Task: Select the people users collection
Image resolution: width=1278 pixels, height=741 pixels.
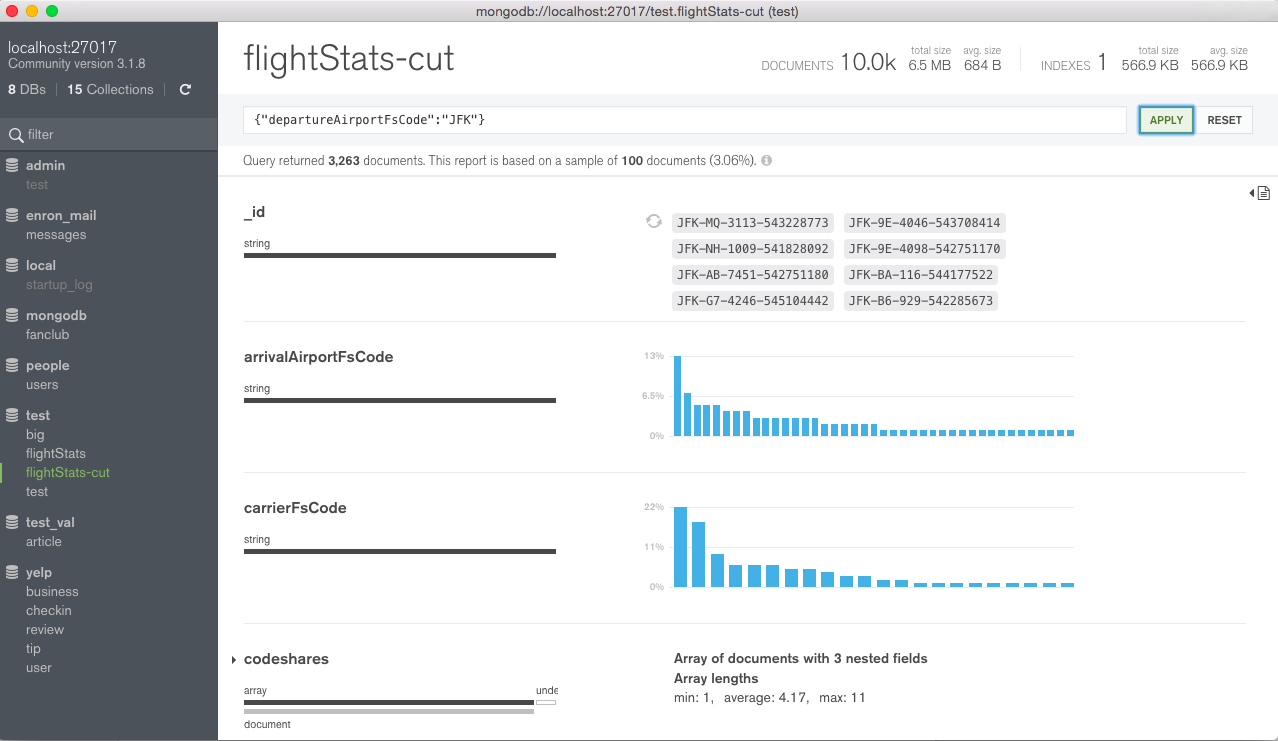Action: [42, 385]
